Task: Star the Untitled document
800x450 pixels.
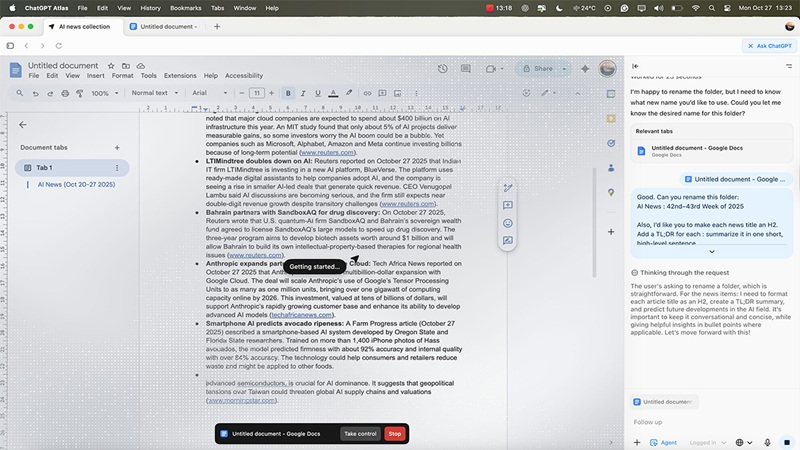Action: coord(110,66)
